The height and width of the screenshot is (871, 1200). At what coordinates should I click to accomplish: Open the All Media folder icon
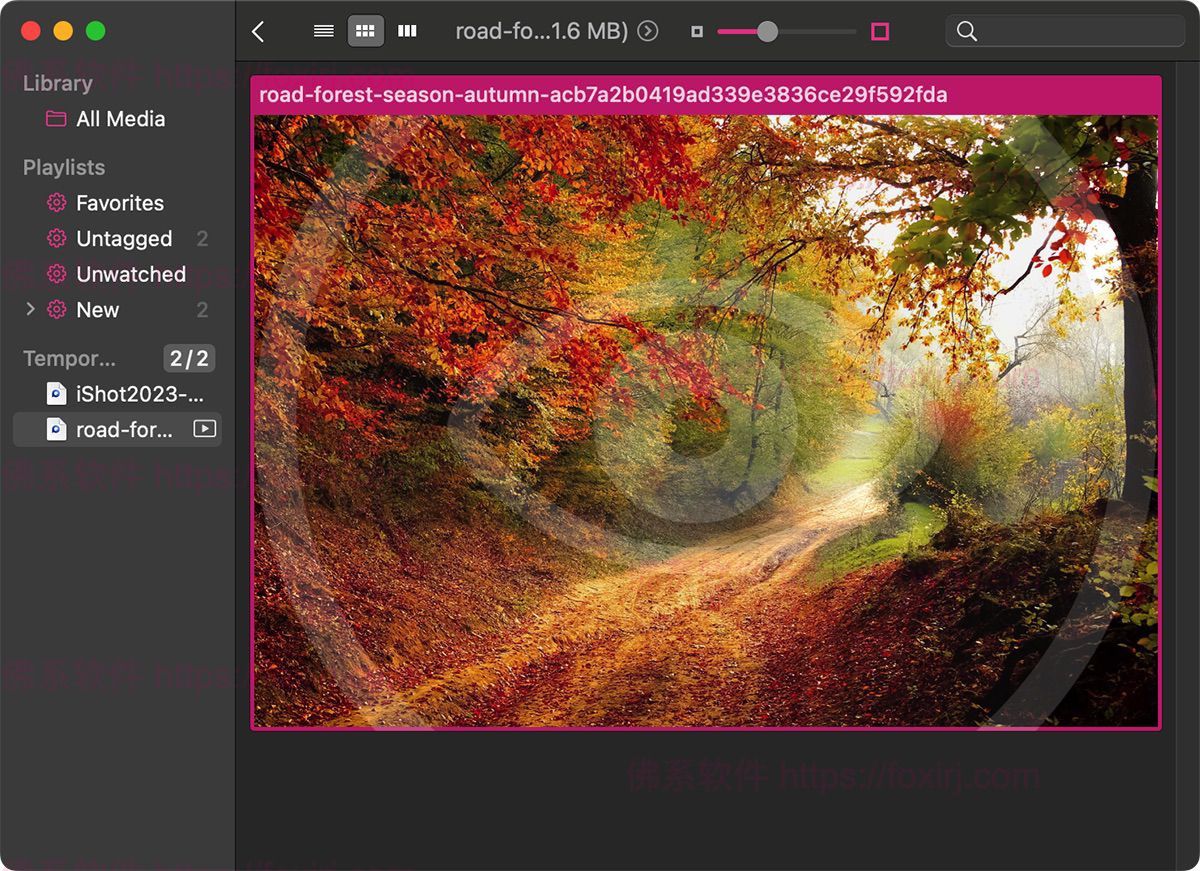55,119
